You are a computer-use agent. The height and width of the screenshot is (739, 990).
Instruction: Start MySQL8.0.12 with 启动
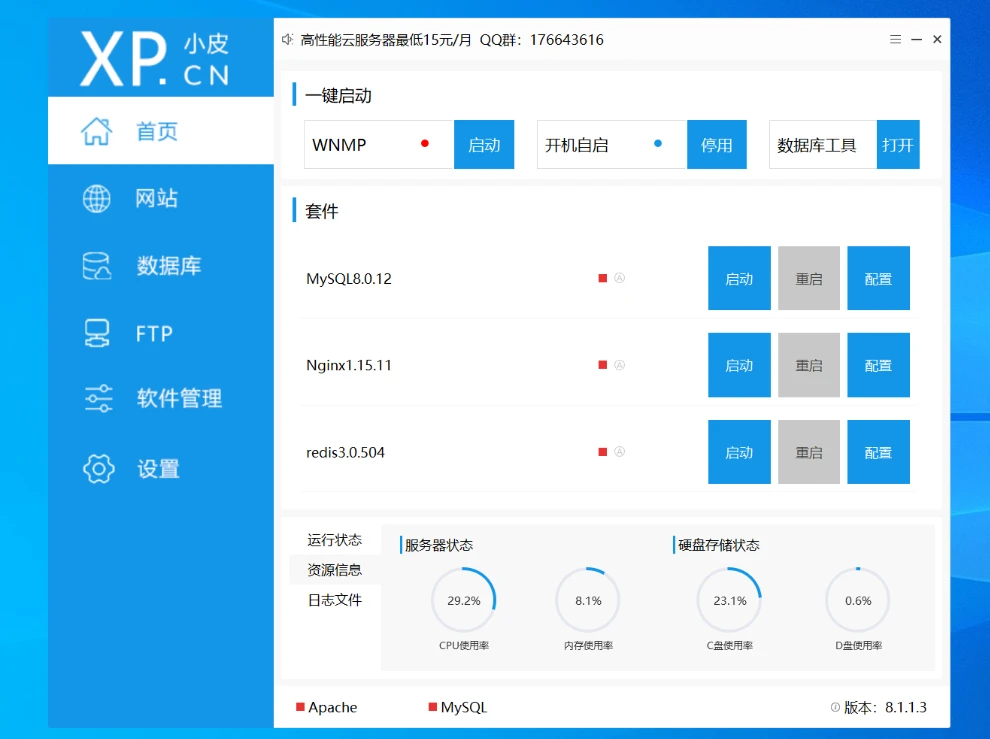739,278
